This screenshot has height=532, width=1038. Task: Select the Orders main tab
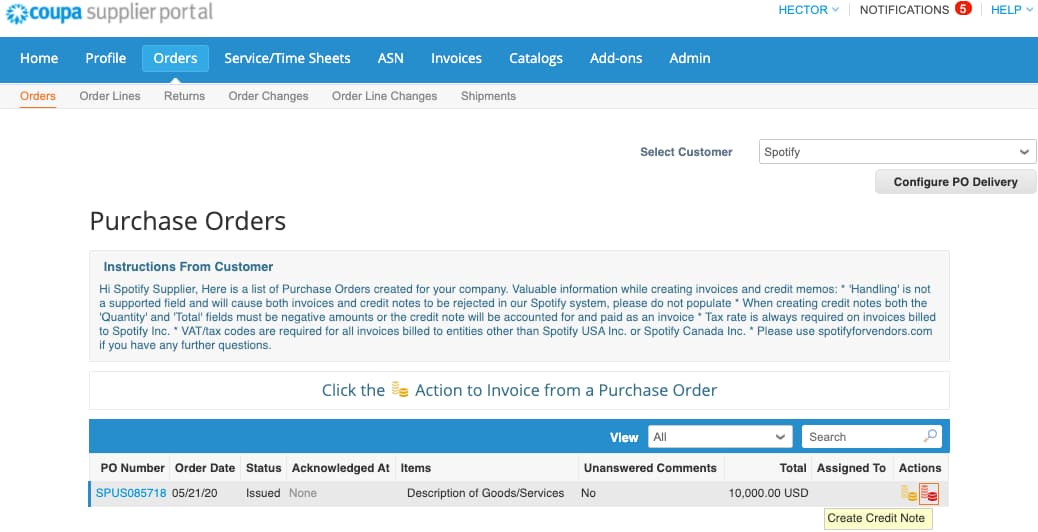tap(175, 58)
